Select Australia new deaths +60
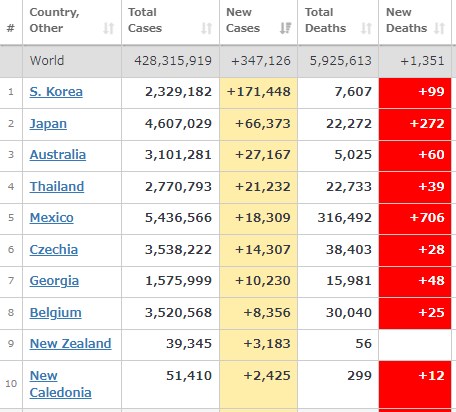 pyautogui.click(x=431, y=155)
